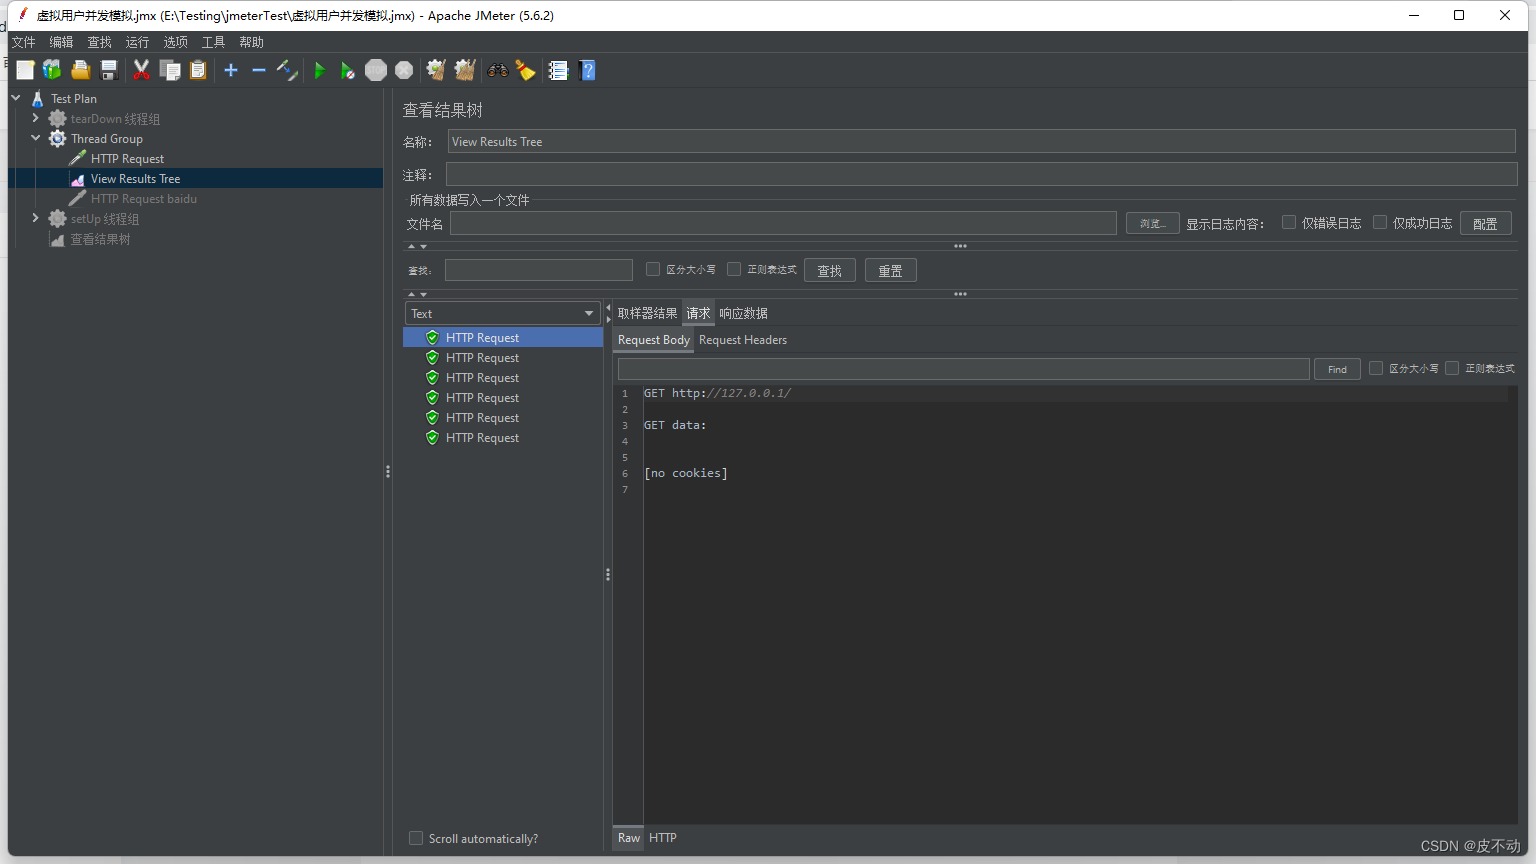This screenshot has width=1536, height=864.
Task: Check the 区分大小写 option for search
Action: [652, 269]
